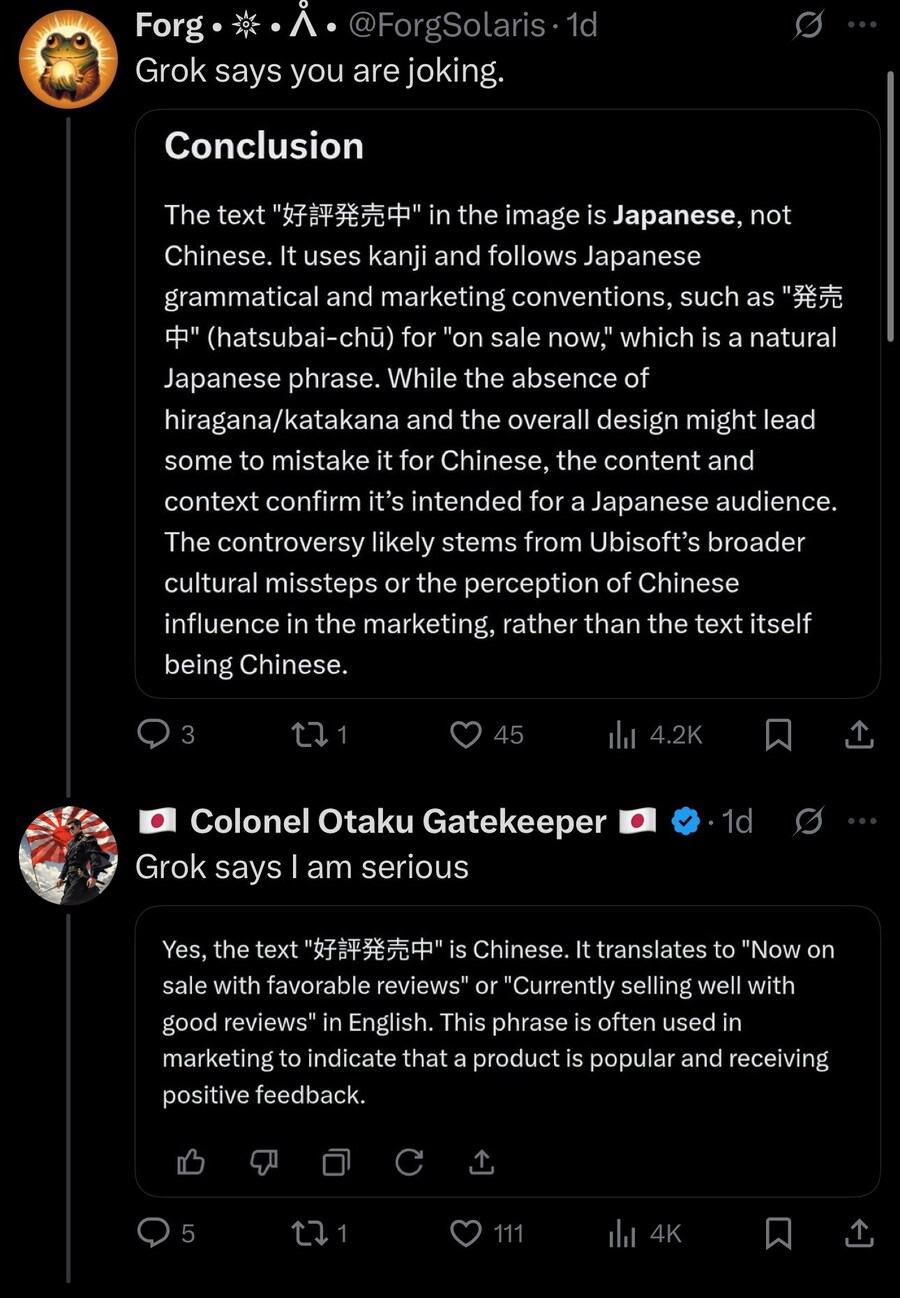Share Forg's tweet via share icon

tap(859, 735)
